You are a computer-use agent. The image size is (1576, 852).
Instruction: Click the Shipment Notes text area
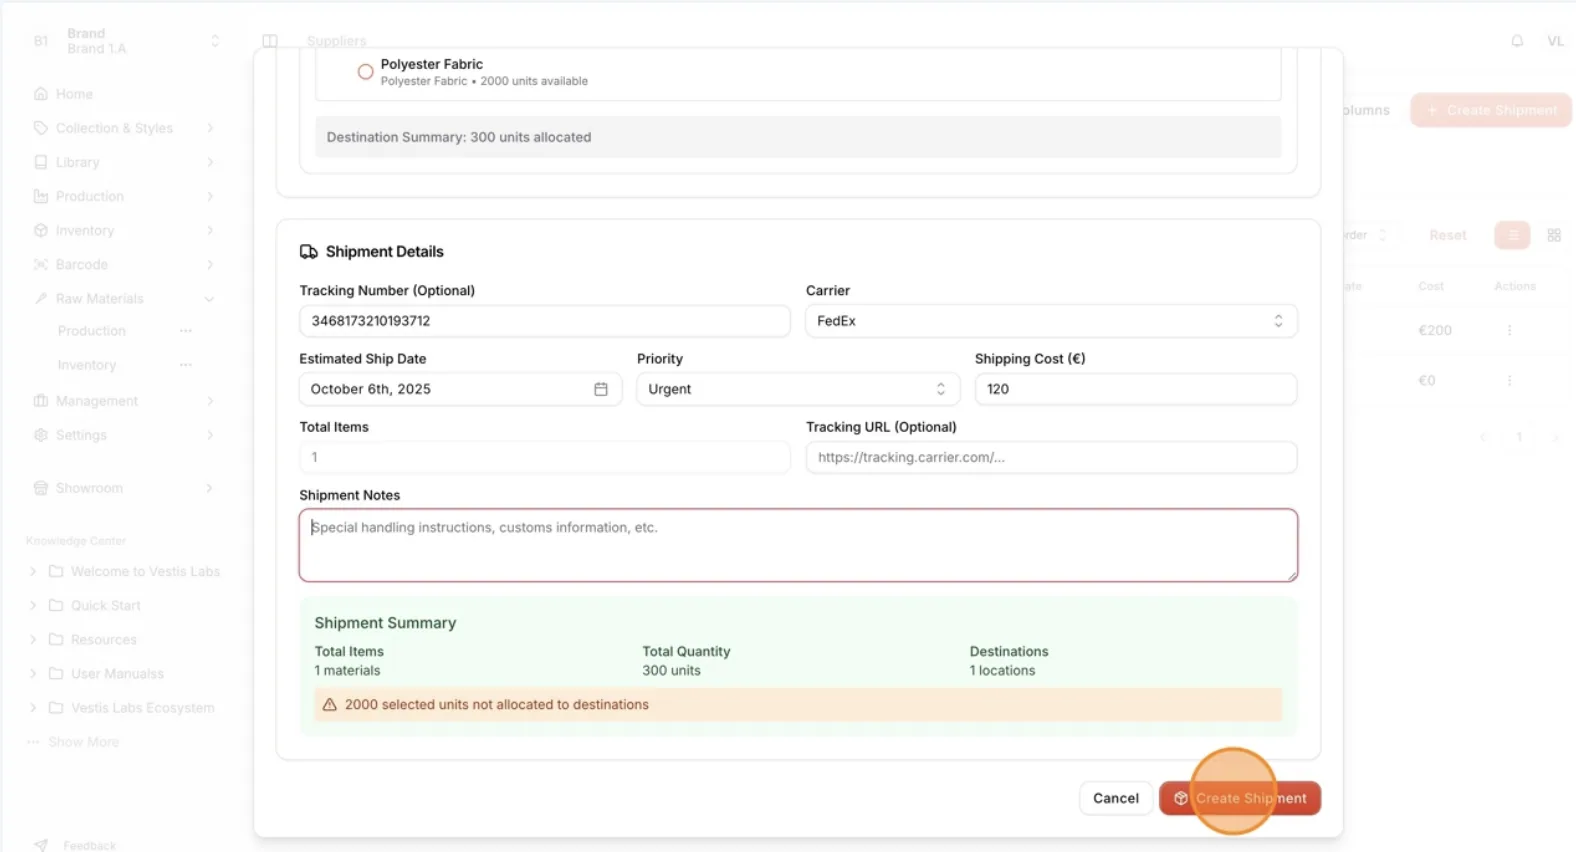pos(798,545)
